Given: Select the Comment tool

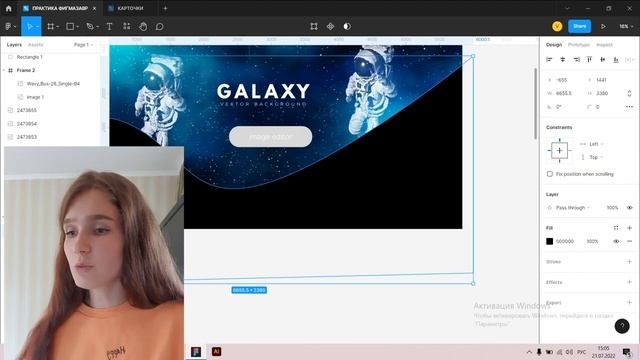Looking at the screenshot, I should [160, 27].
